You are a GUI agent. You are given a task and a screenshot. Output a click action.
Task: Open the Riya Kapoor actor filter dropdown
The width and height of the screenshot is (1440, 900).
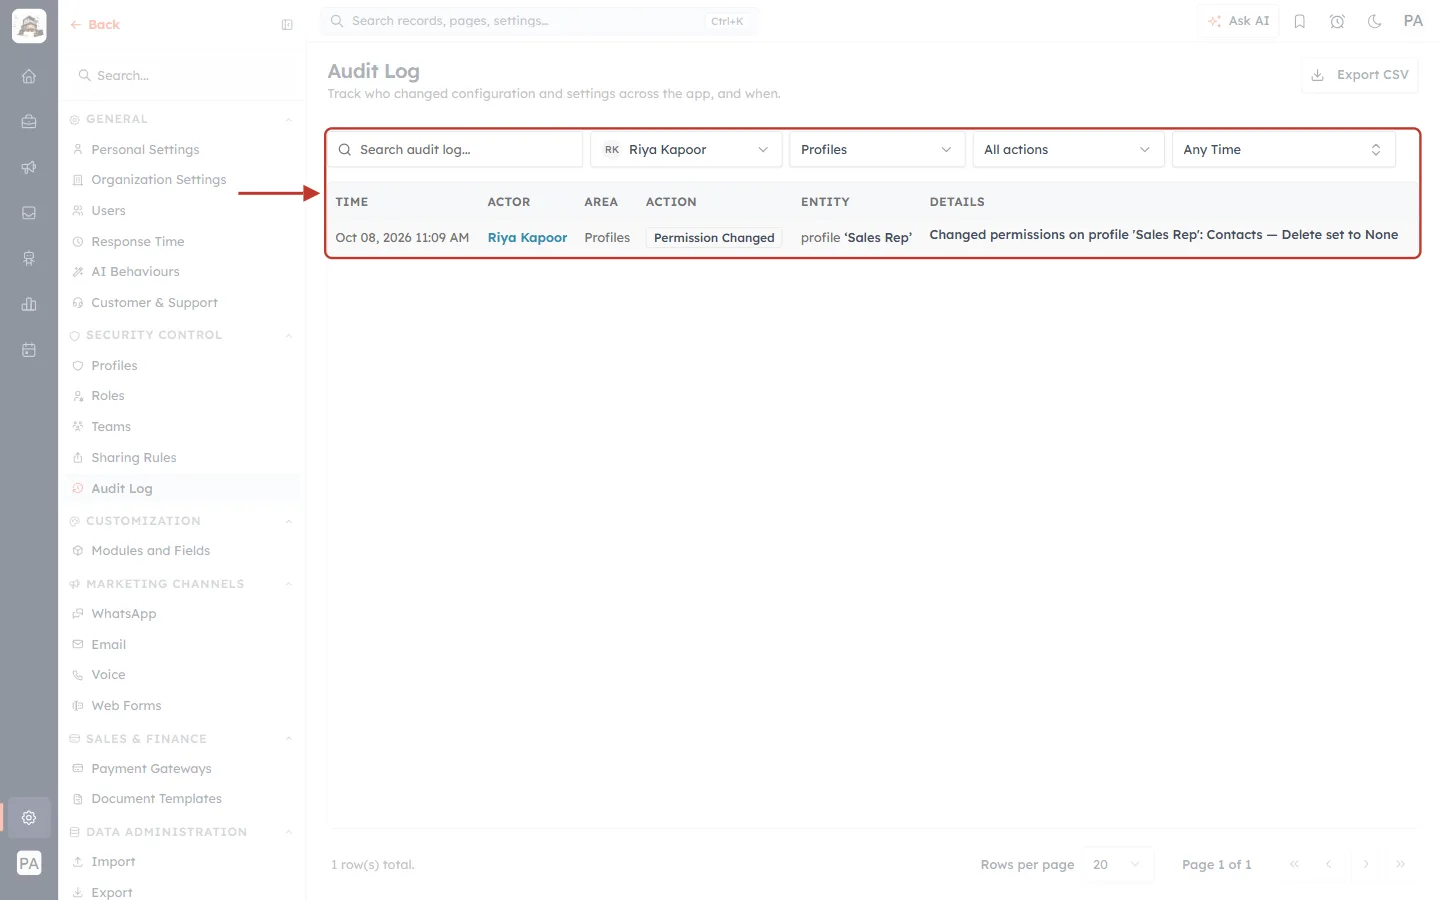click(x=686, y=150)
